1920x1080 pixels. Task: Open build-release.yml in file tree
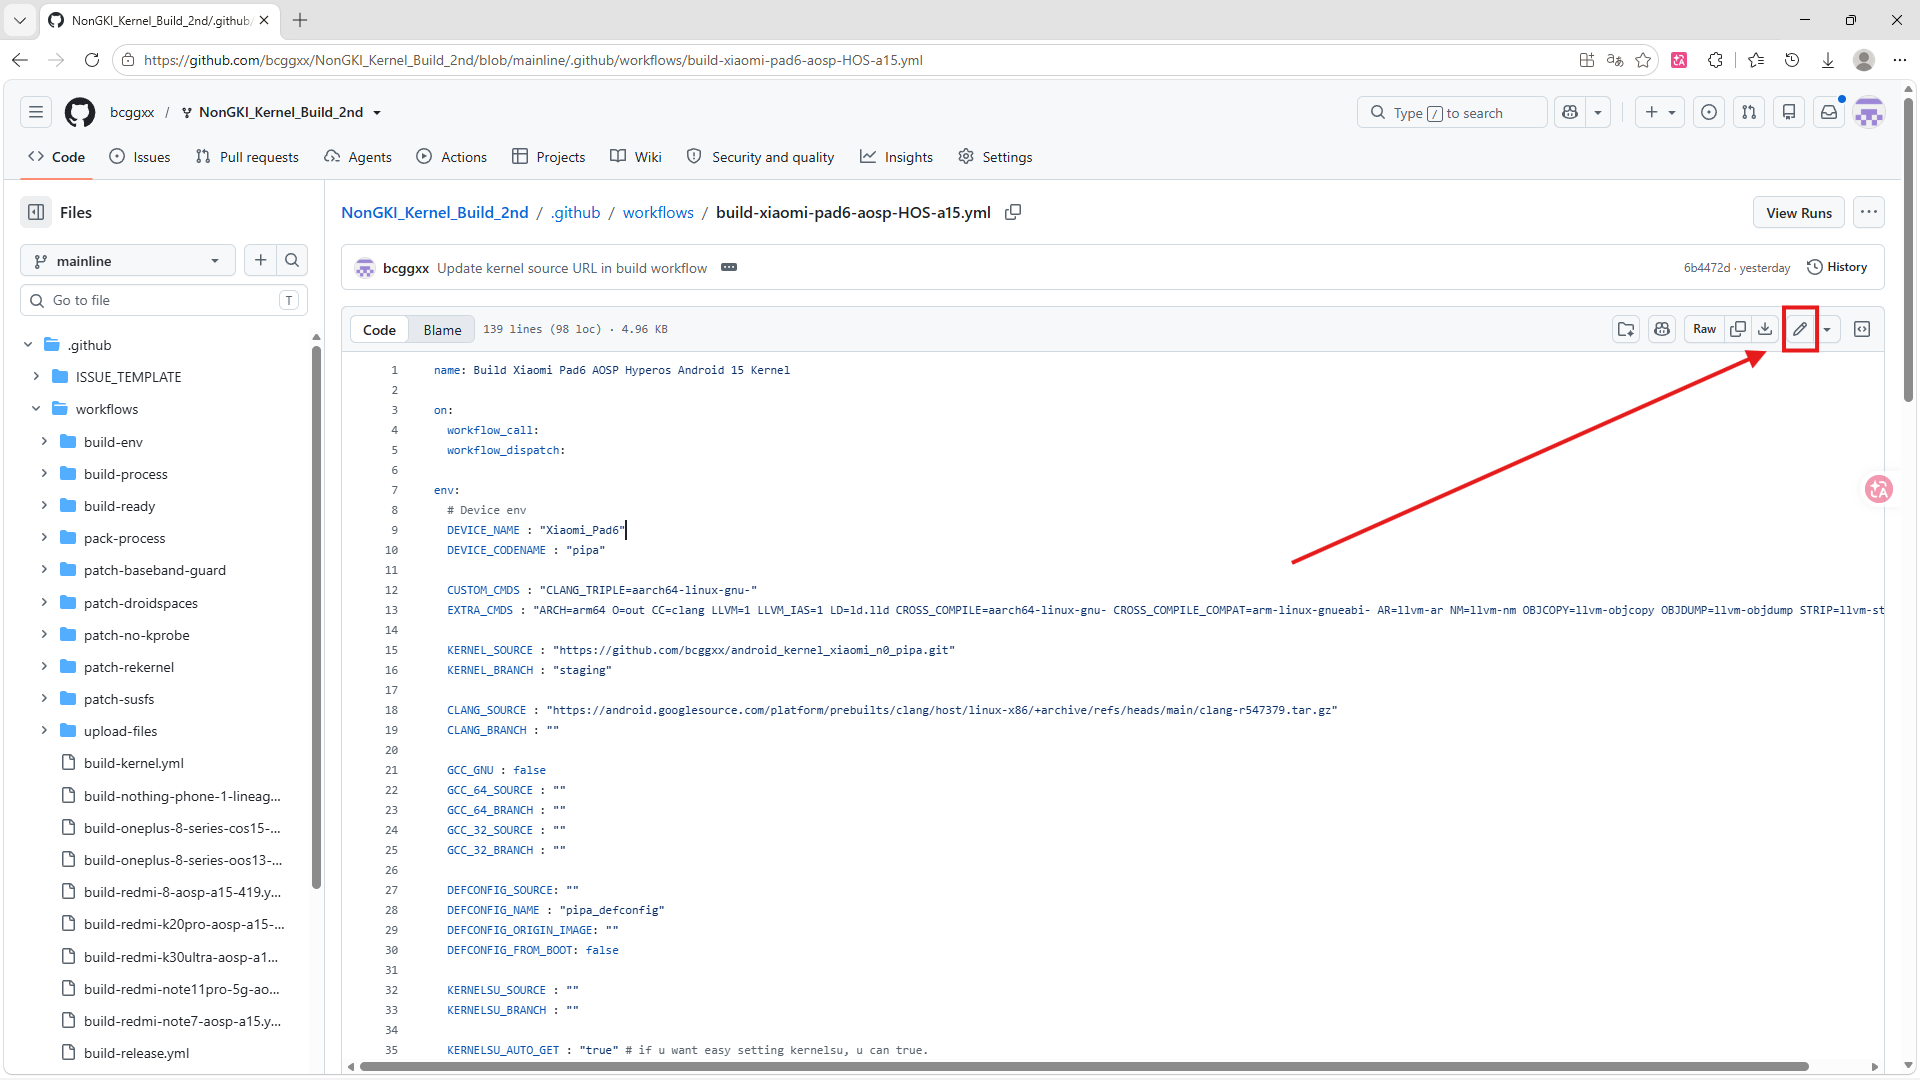tap(136, 1053)
